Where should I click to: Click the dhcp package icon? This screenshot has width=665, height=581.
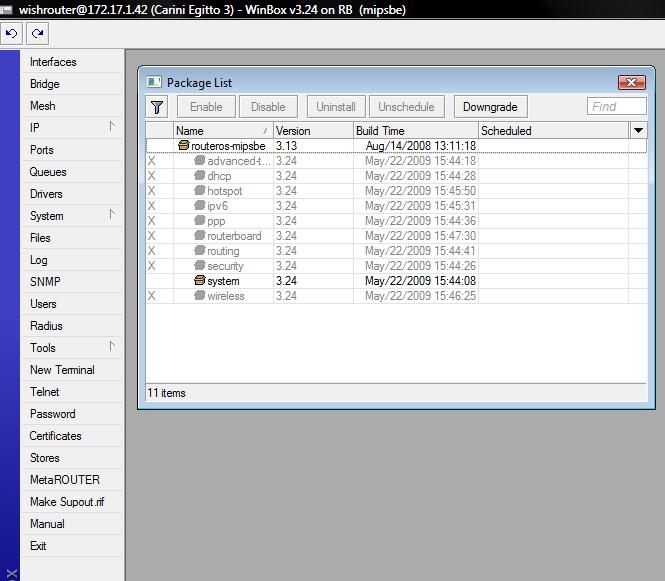point(200,176)
